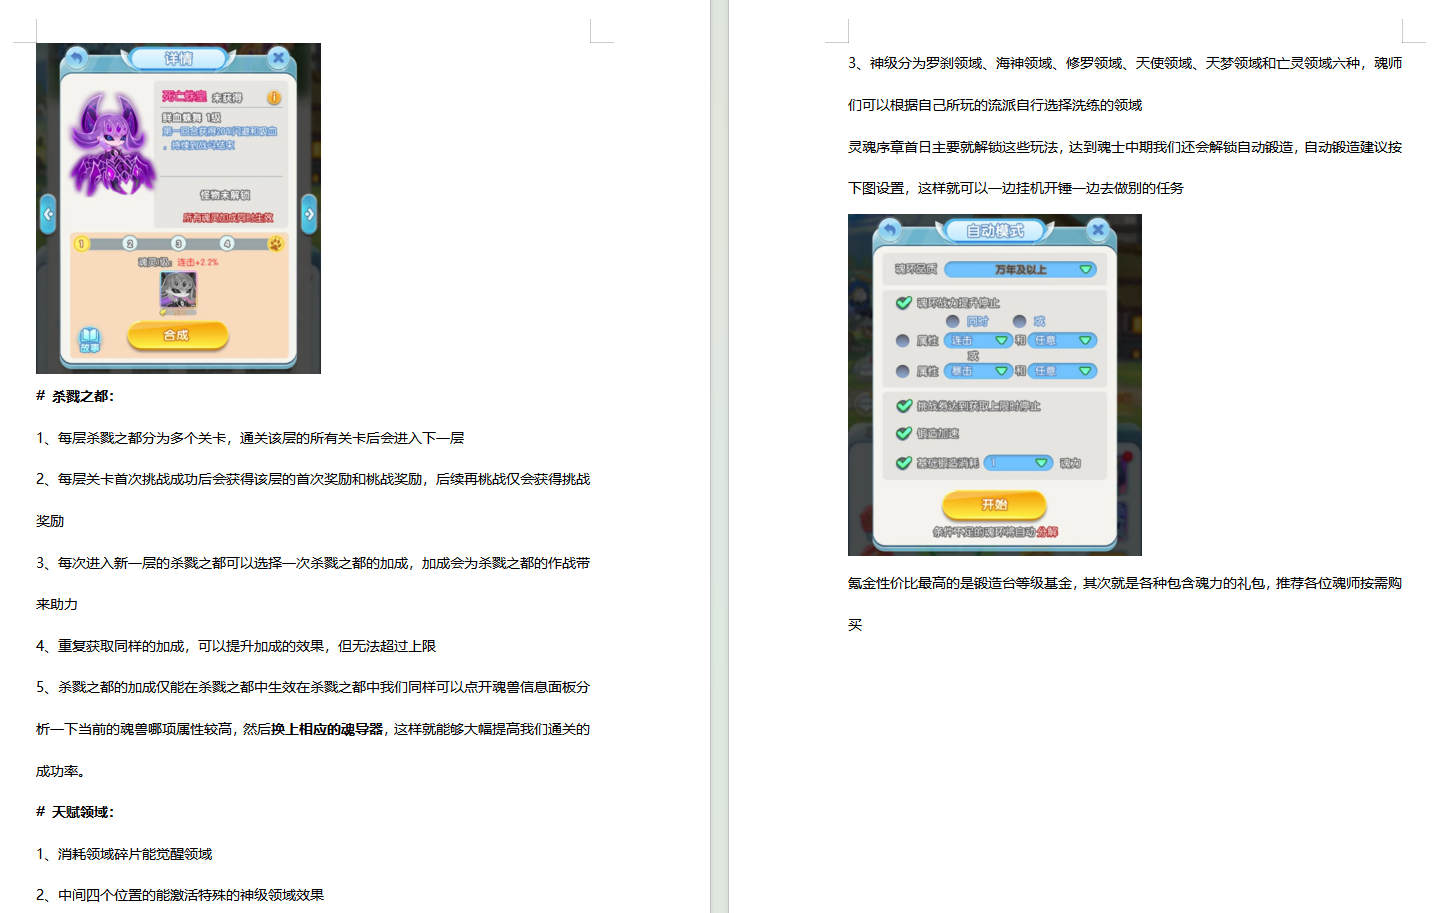The image size is (1445, 913).
Task: Click the orange info icon beside 未获得
Action: pos(273,98)
